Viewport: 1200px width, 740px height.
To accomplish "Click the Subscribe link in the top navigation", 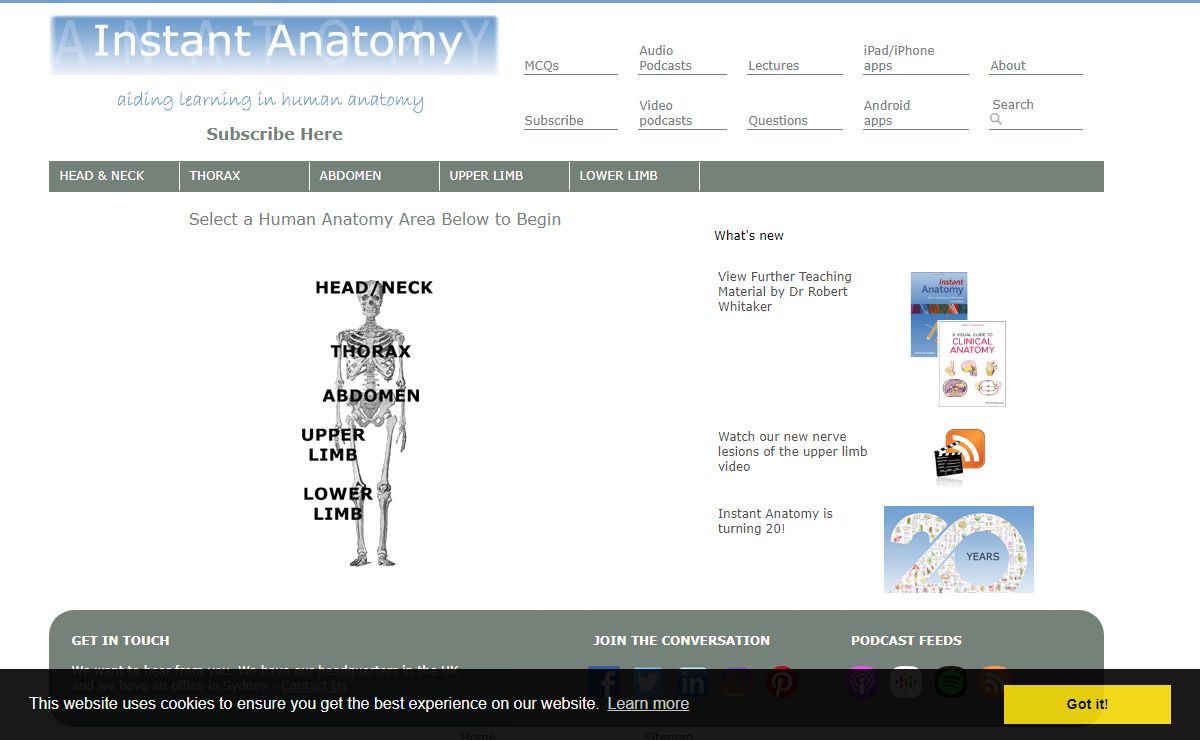I will 554,121.
